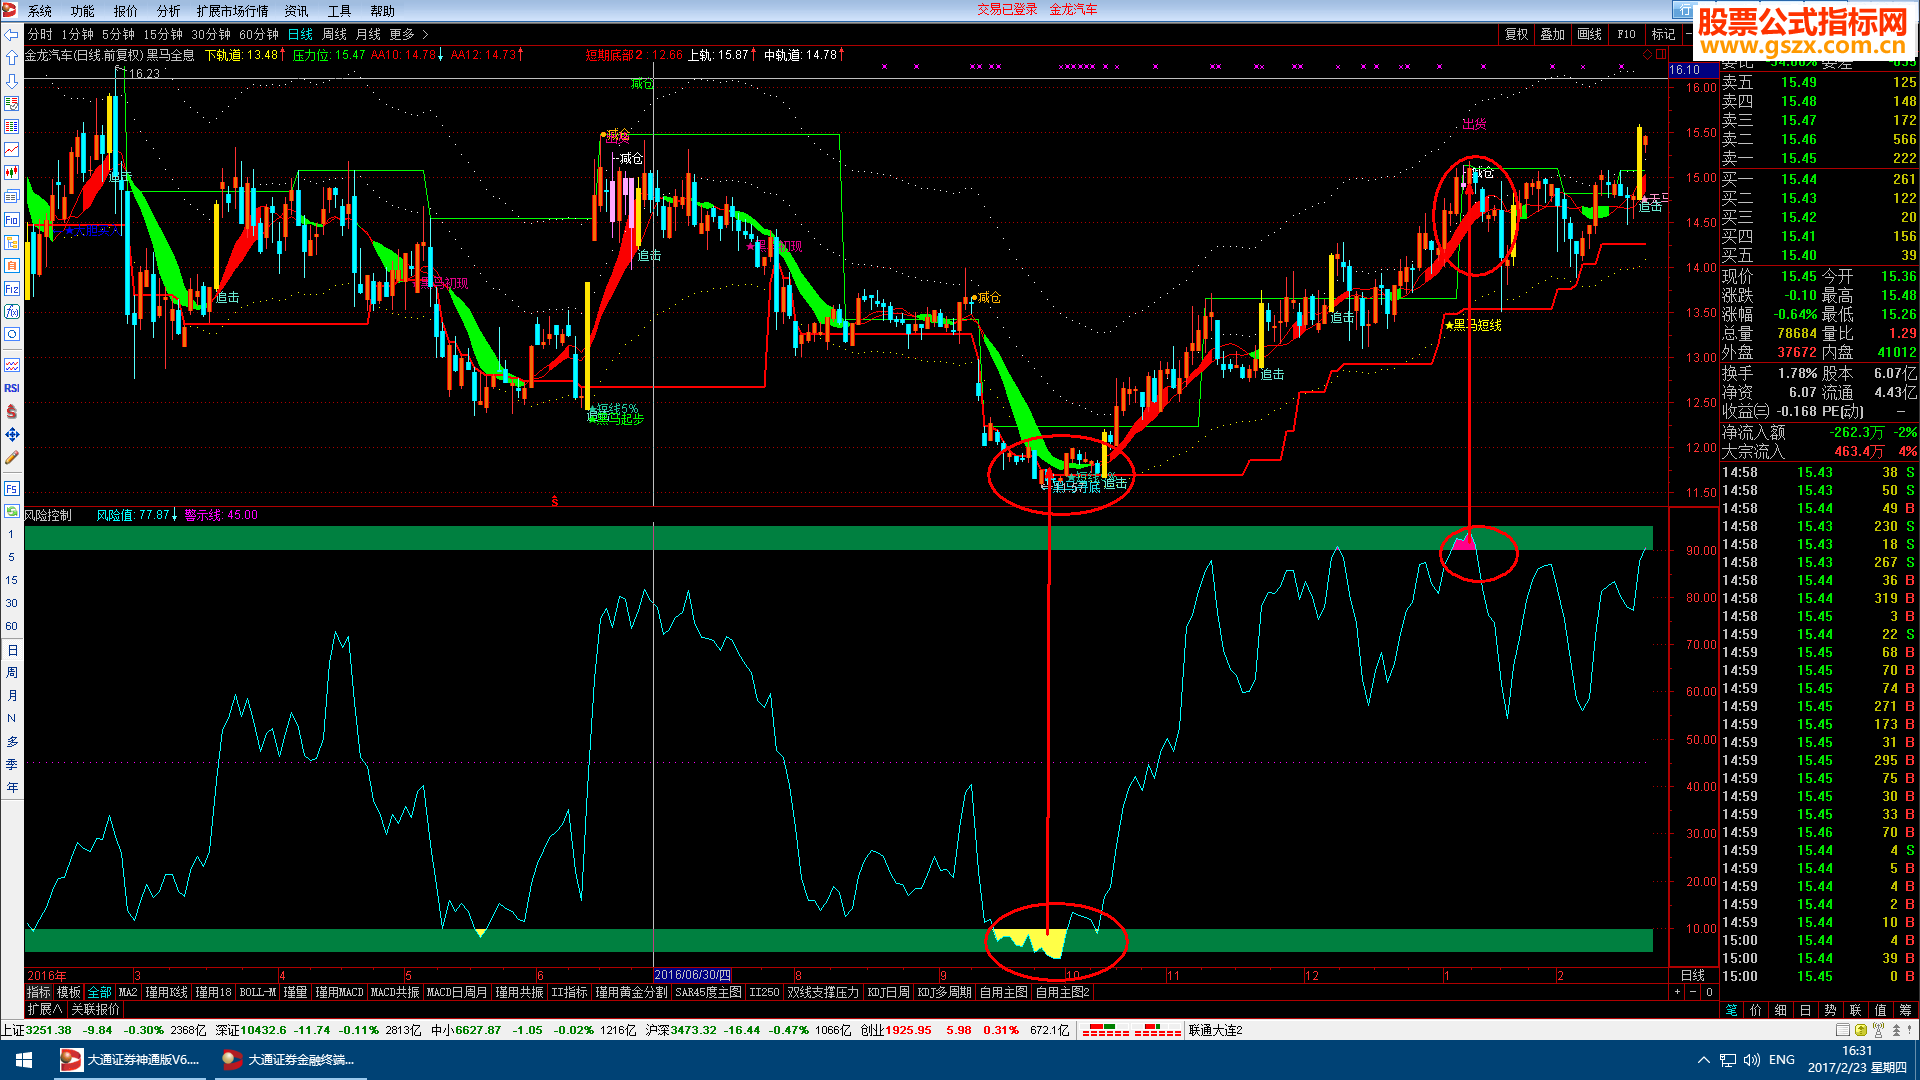Select the KDJ日周 indicator tab

point(888,992)
